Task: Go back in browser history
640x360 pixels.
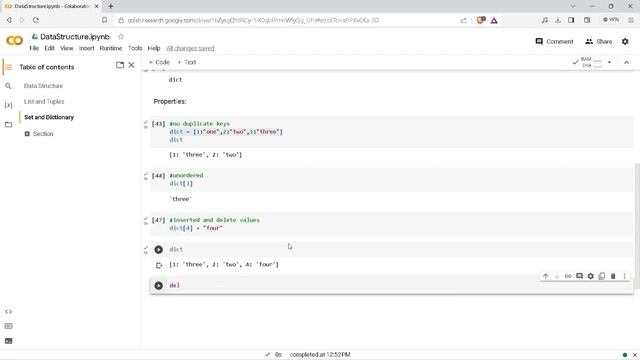Action: click(9, 20)
